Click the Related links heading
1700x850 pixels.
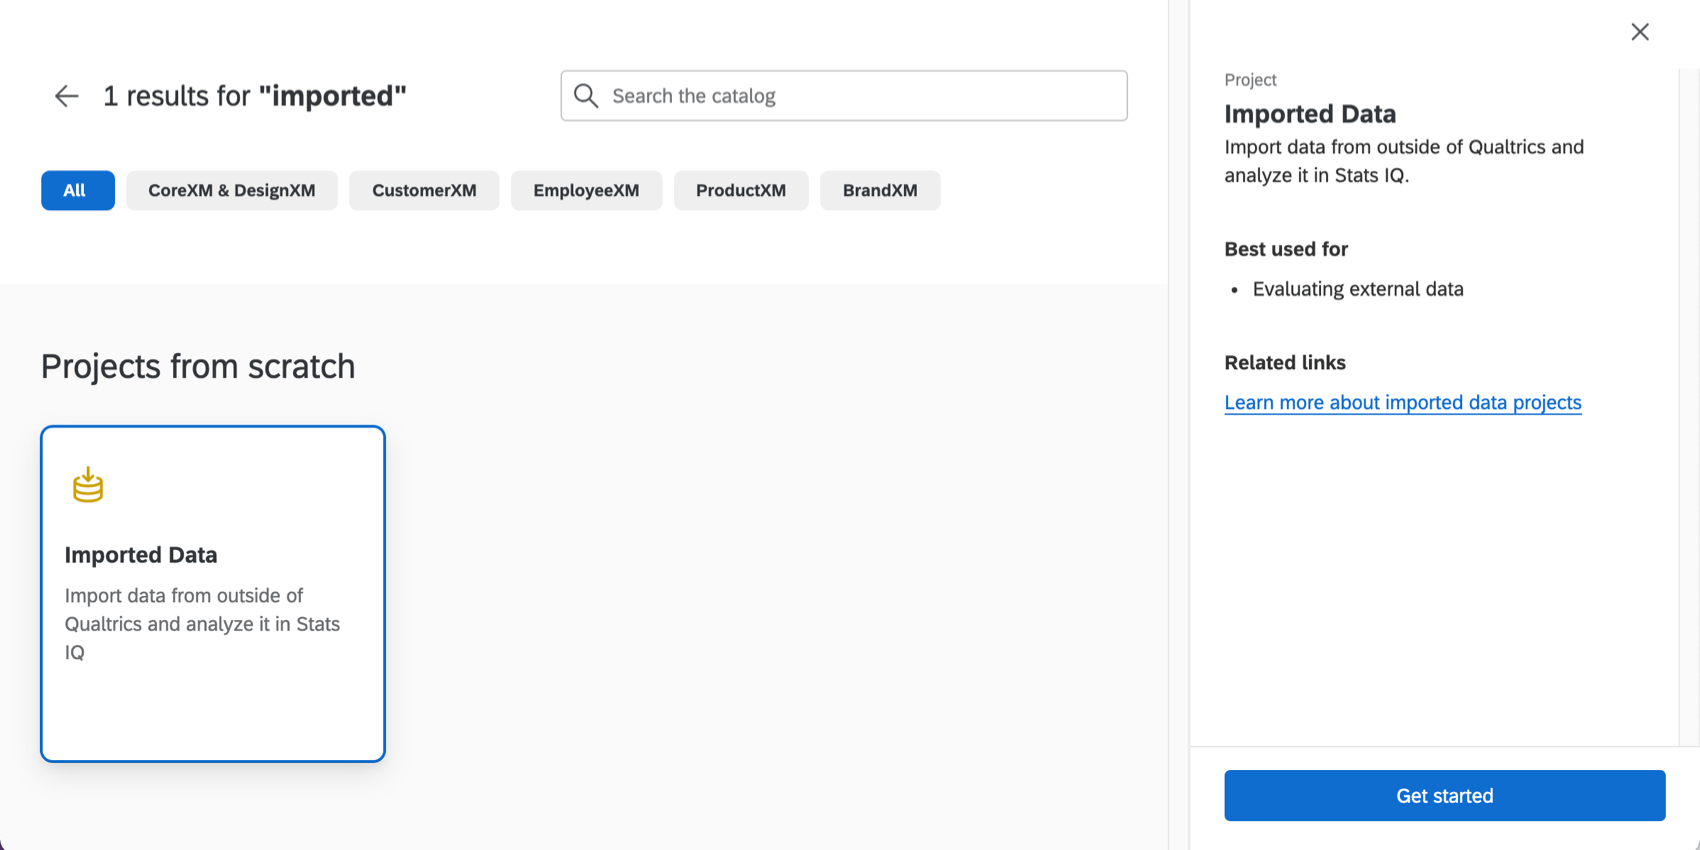click(x=1285, y=363)
